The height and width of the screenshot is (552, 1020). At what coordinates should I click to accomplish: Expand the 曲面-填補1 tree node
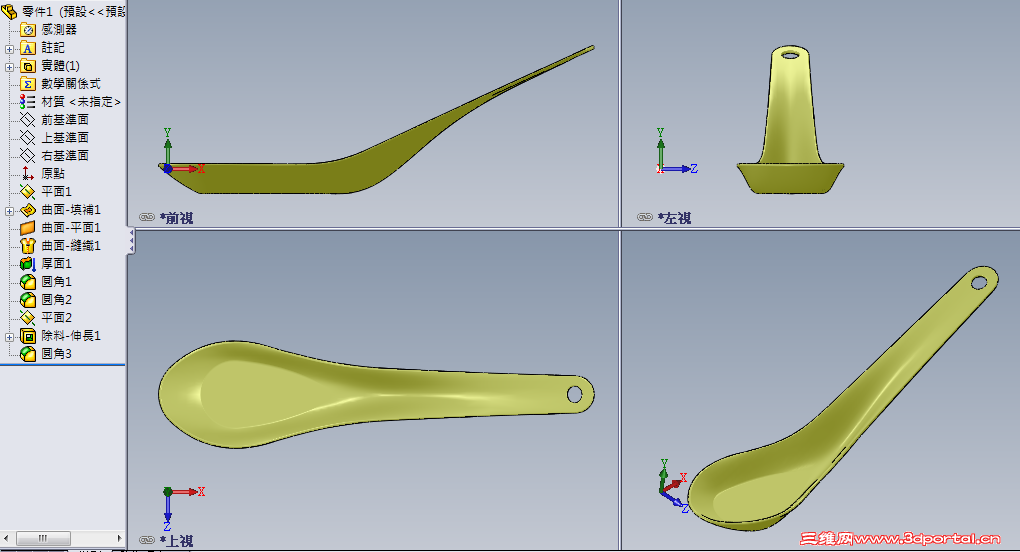9,211
